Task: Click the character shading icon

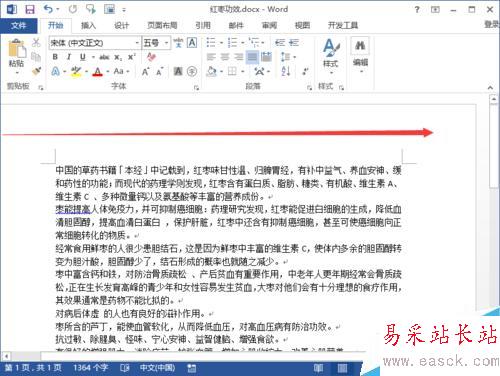Action: [178, 71]
